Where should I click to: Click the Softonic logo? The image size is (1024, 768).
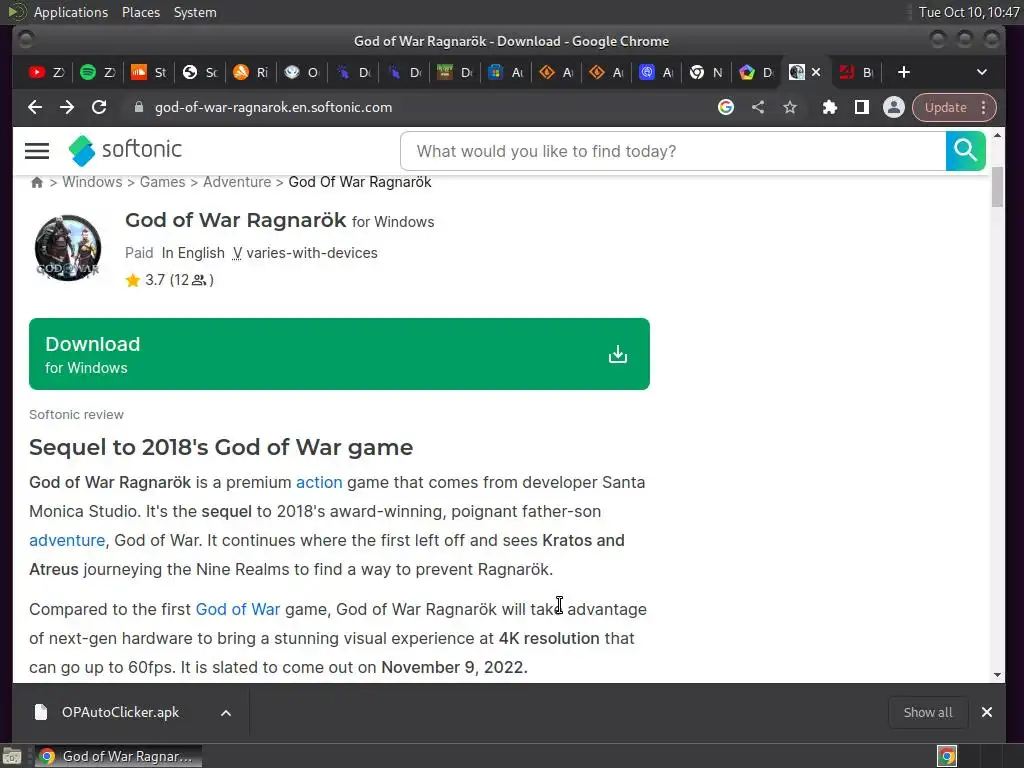click(125, 150)
